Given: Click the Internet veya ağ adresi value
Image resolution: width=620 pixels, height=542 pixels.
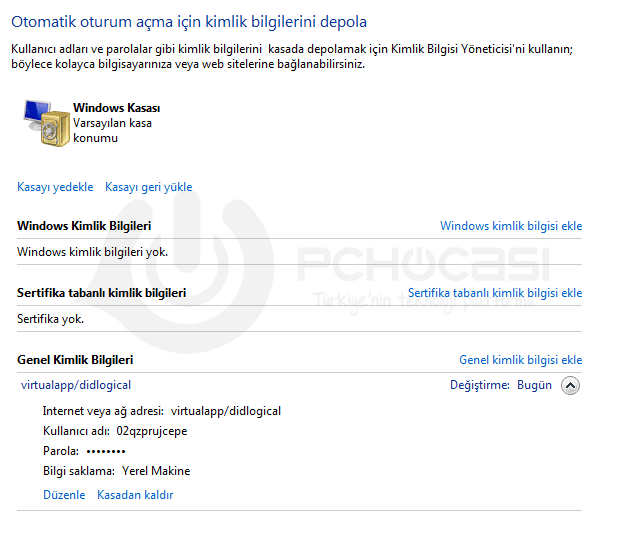Looking at the screenshot, I should [x=226, y=411].
